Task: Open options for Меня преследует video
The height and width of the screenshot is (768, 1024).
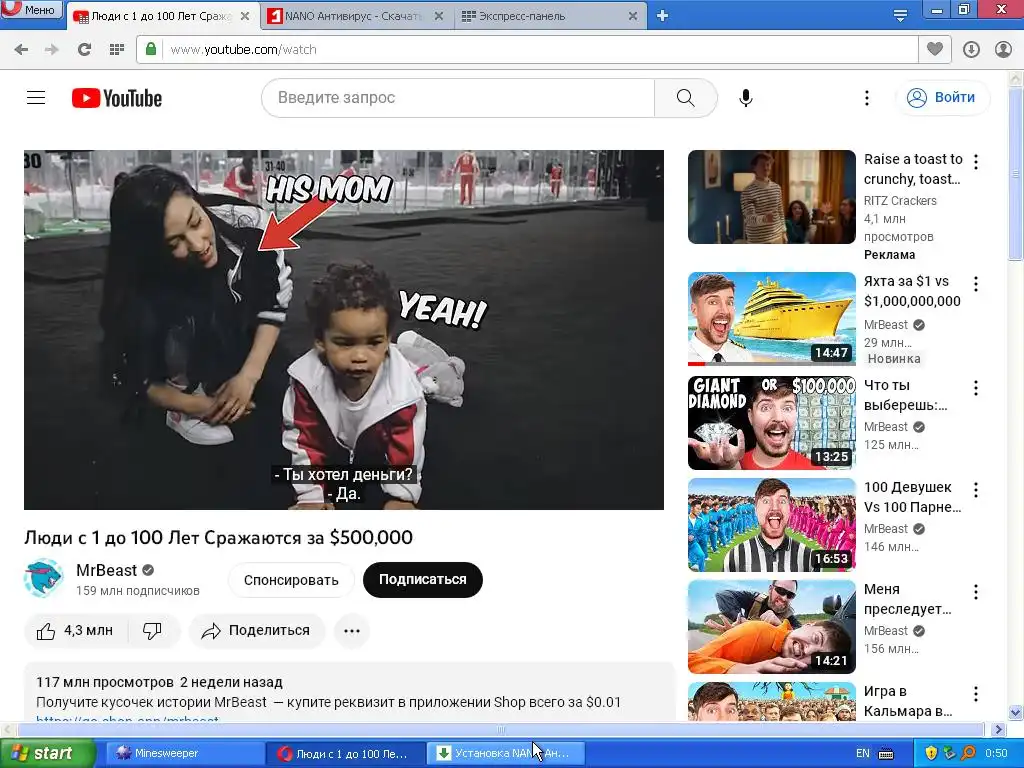Action: [x=976, y=592]
